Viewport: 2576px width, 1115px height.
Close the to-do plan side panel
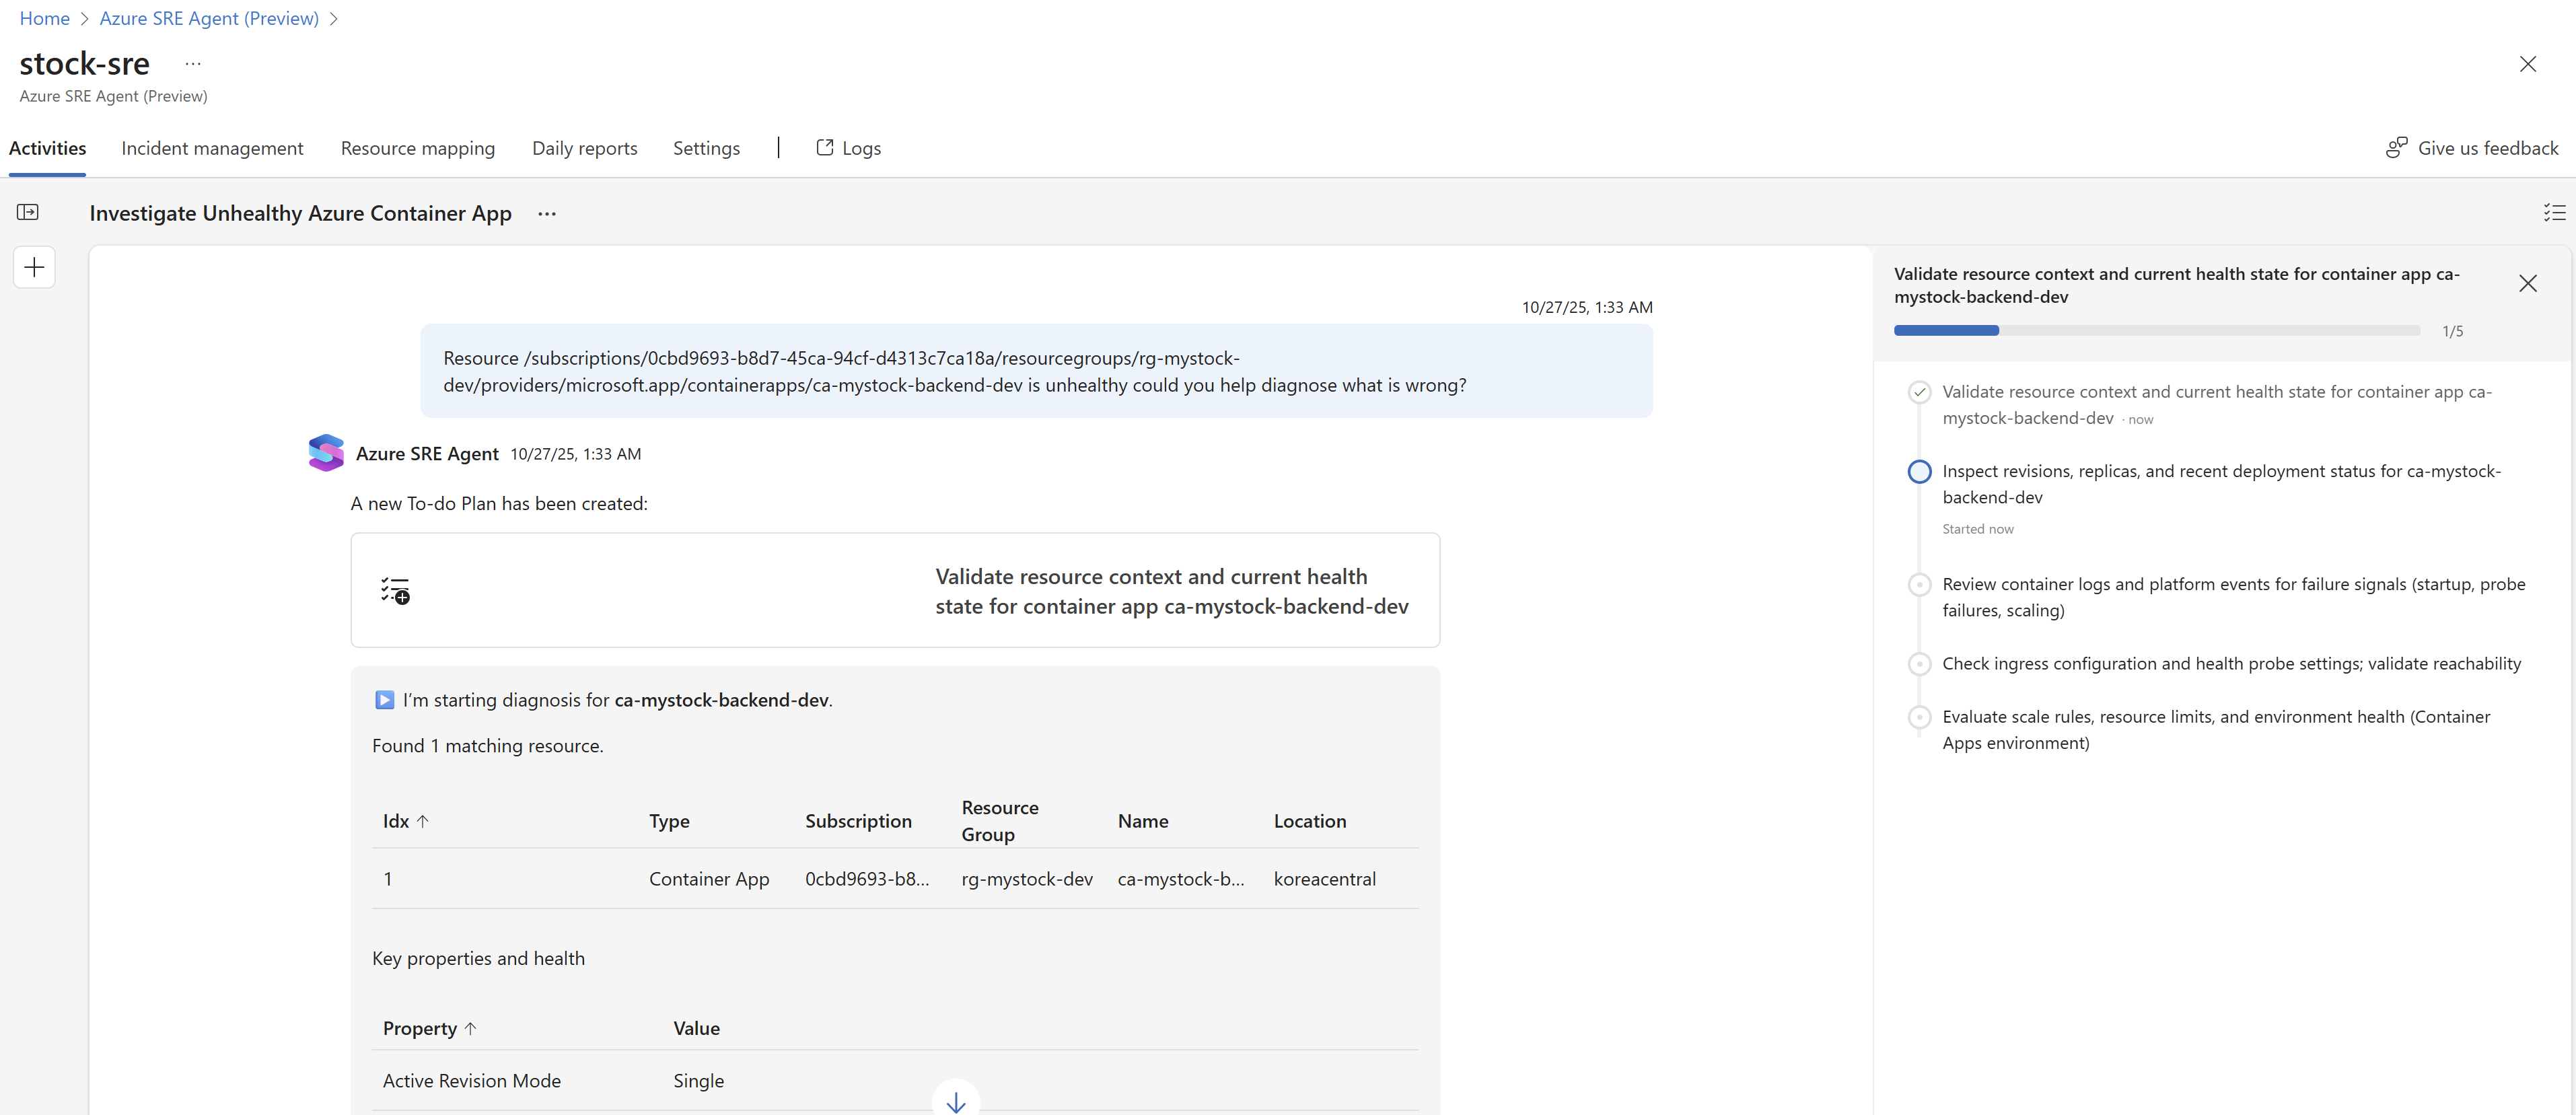point(2527,284)
